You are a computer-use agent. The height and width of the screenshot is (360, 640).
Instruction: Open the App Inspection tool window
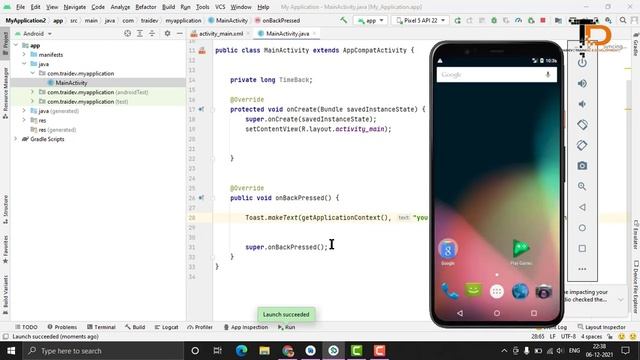point(246,327)
